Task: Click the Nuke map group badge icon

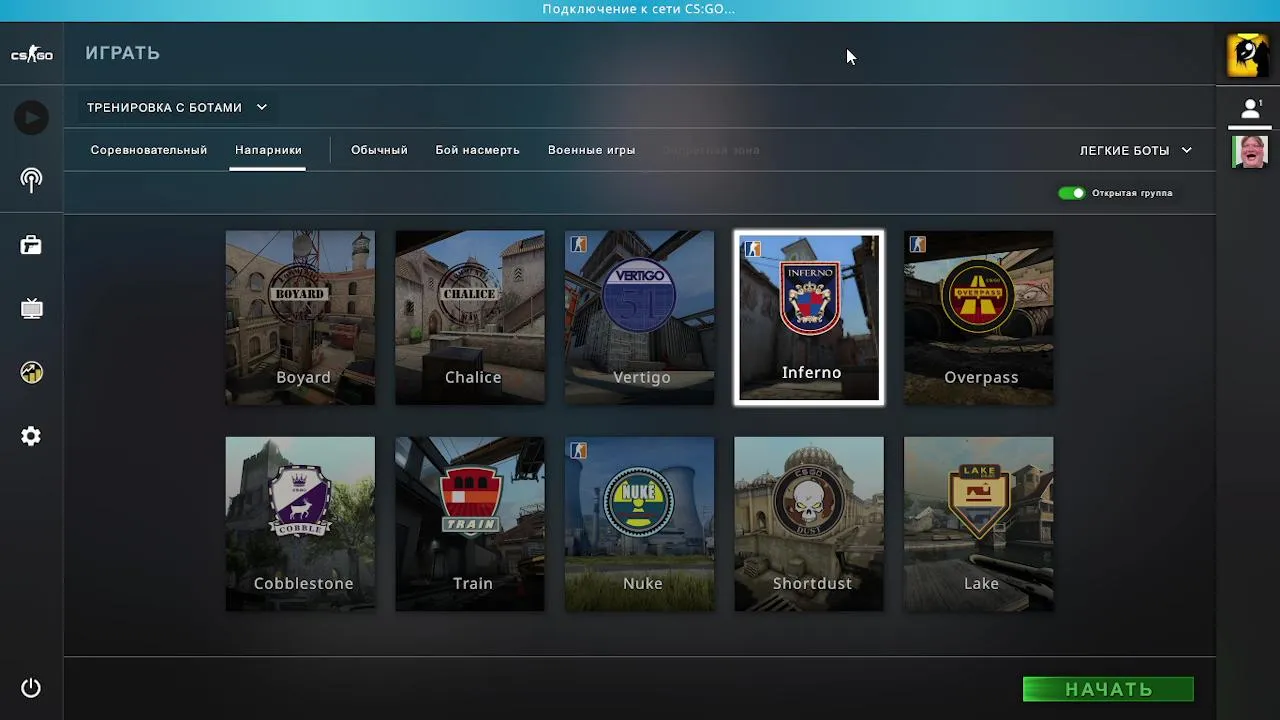Action: (578, 450)
